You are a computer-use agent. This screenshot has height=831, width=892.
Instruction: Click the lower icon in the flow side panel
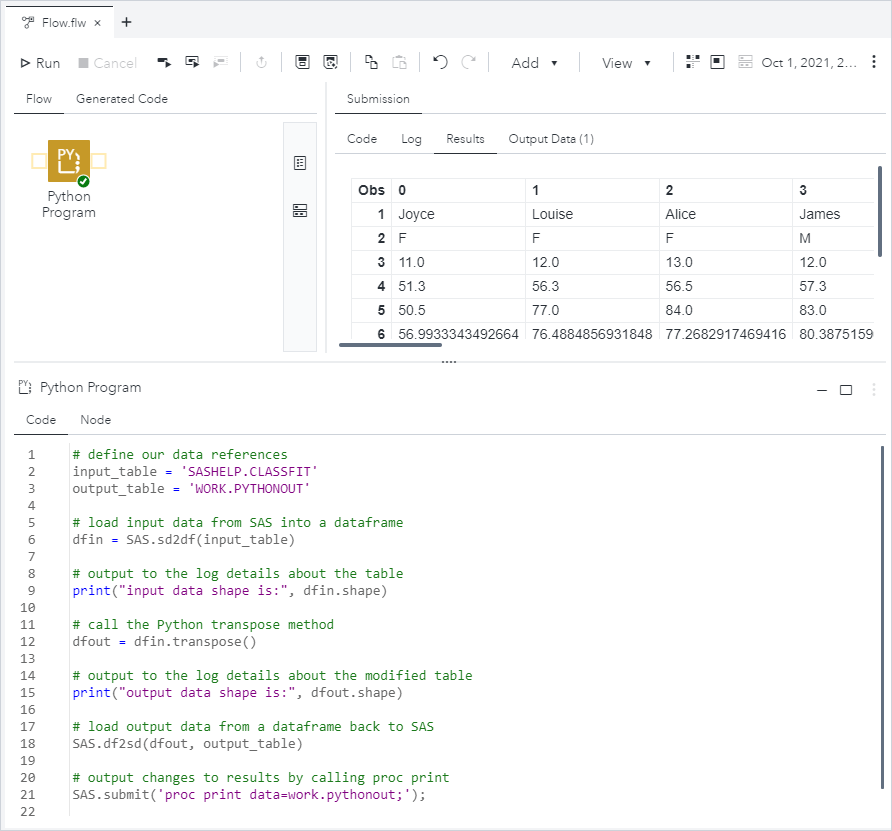click(x=299, y=210)
